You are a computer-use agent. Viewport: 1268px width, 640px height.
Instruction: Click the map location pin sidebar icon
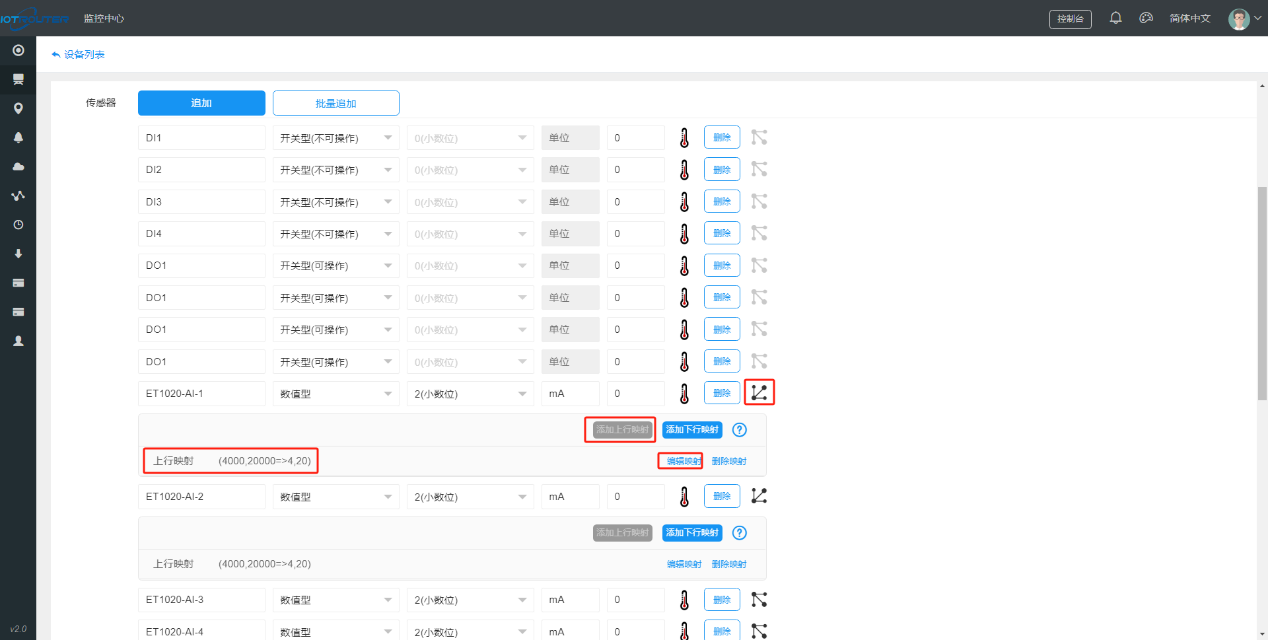coord(18,108)
